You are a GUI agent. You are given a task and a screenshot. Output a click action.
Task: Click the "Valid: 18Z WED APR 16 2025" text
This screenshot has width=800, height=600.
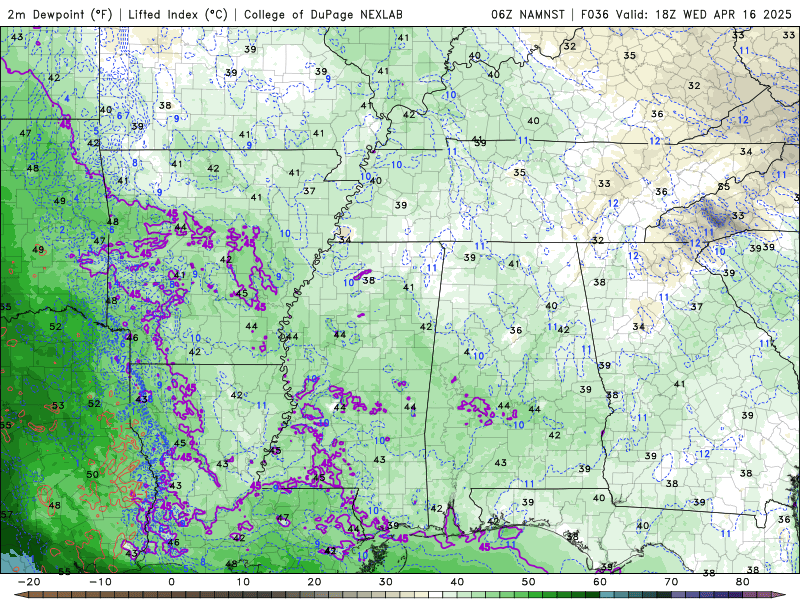click(704, 14)
